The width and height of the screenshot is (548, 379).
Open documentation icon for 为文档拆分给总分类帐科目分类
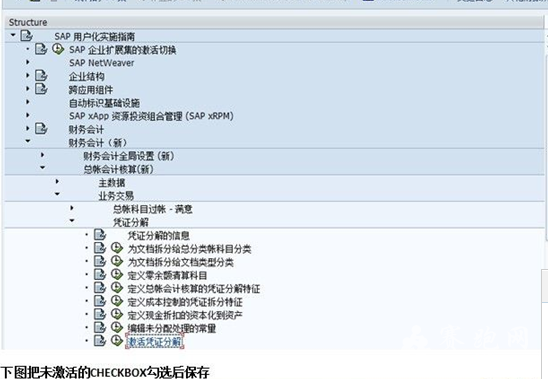100,248
